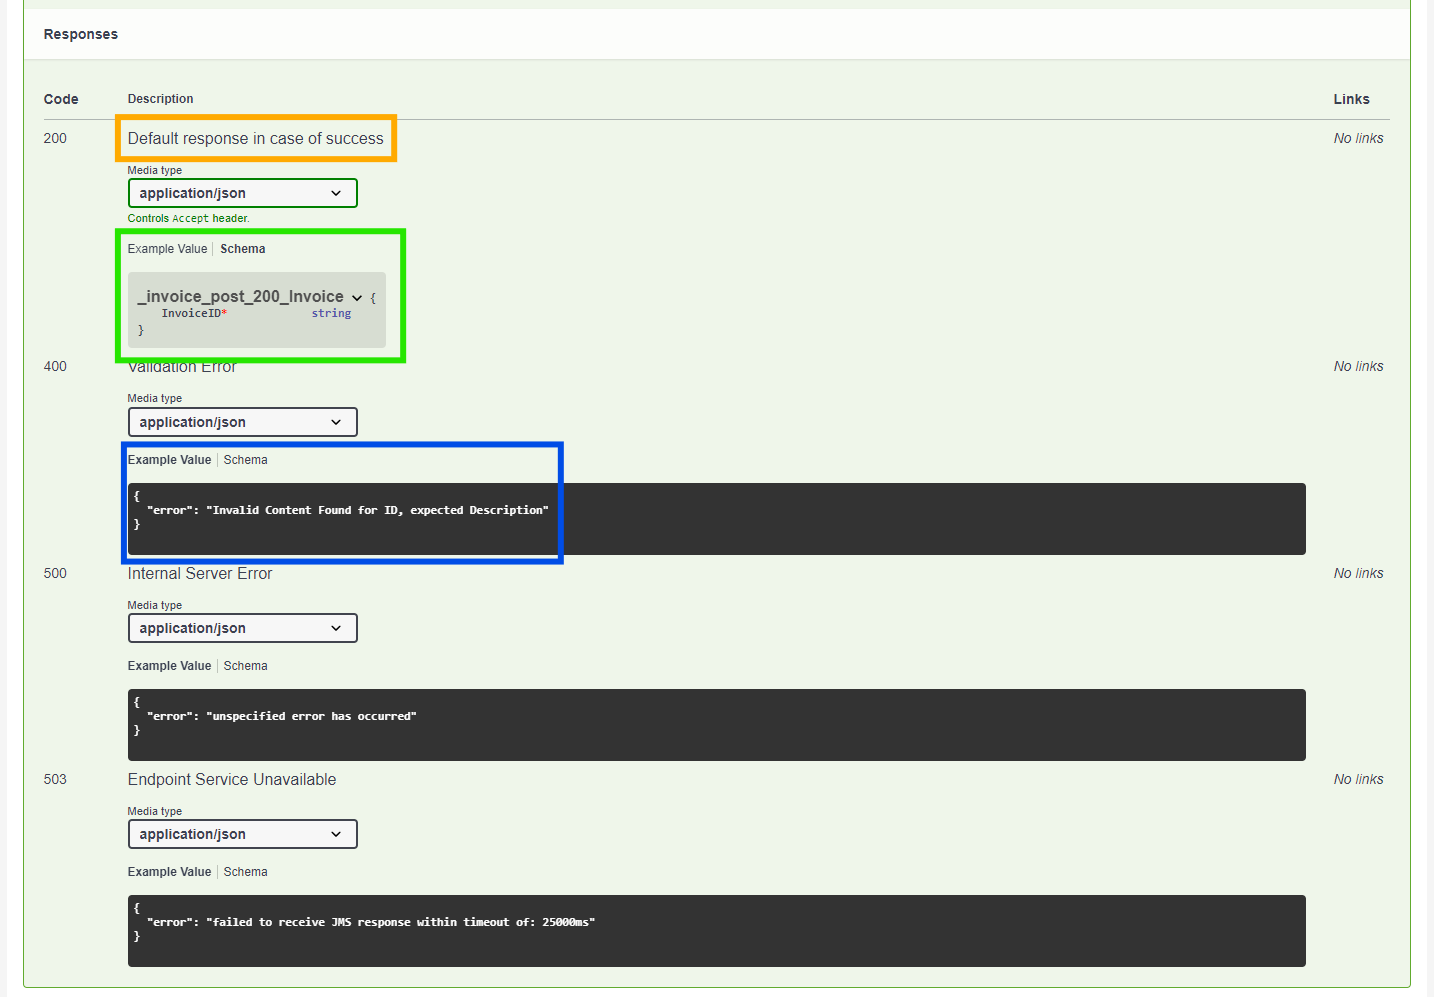The height and width of the screenshot is (997, 1434).
Task: Click the Endpoint Service Unavailable description
Action: 231,779
